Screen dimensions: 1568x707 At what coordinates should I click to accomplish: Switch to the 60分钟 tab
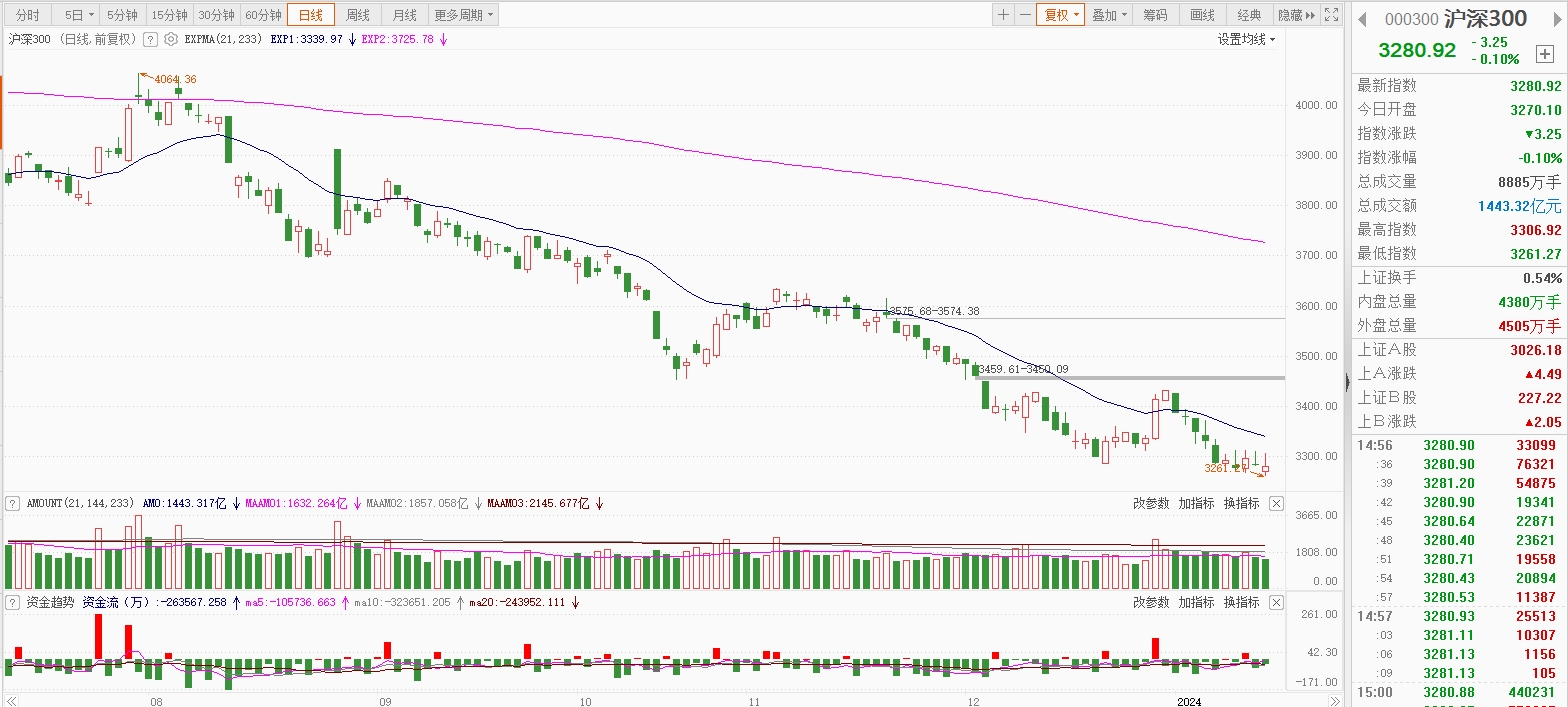click(x=263, y=15)
